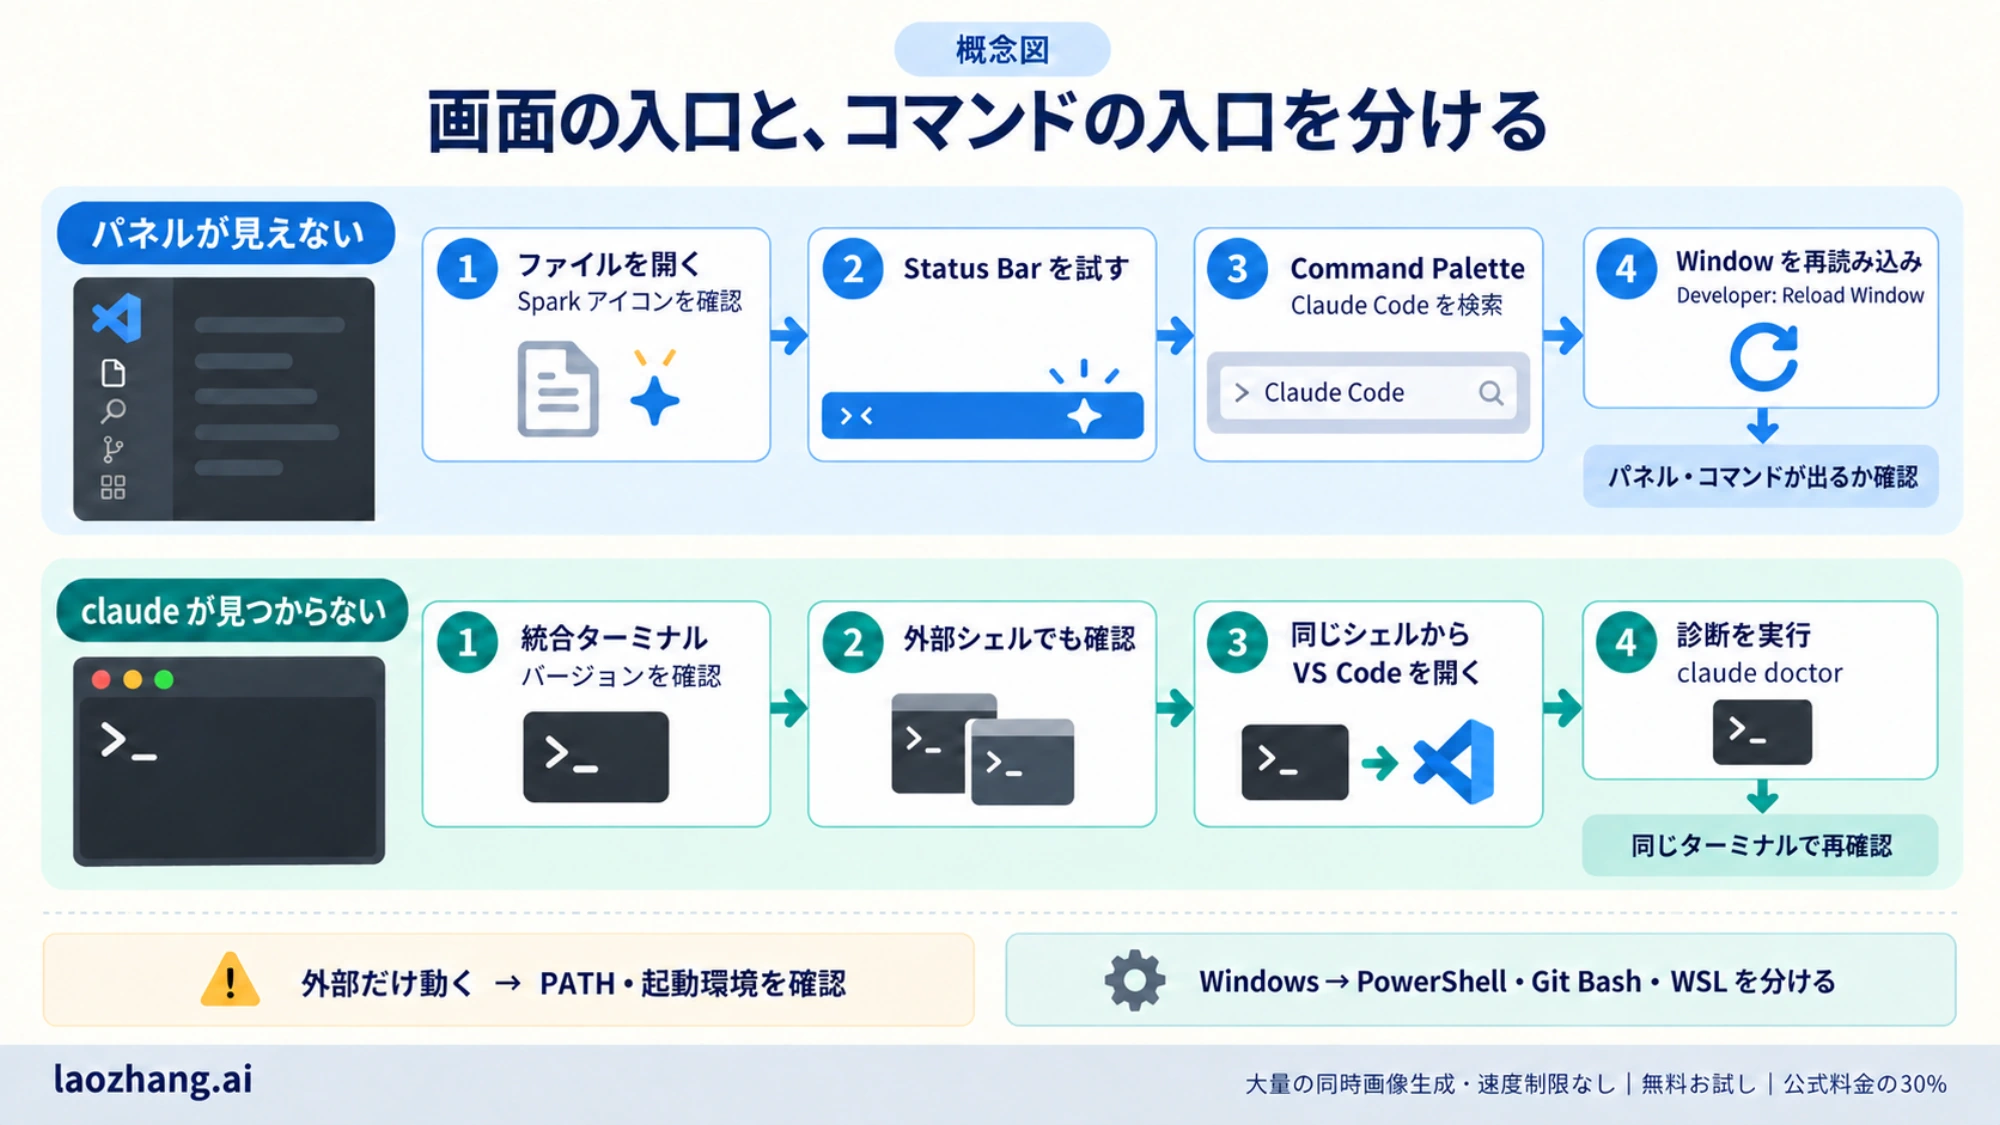Click the green dot on terminal window mockup
This screenshot has width=2000, height=1125.
click(164, 680)
